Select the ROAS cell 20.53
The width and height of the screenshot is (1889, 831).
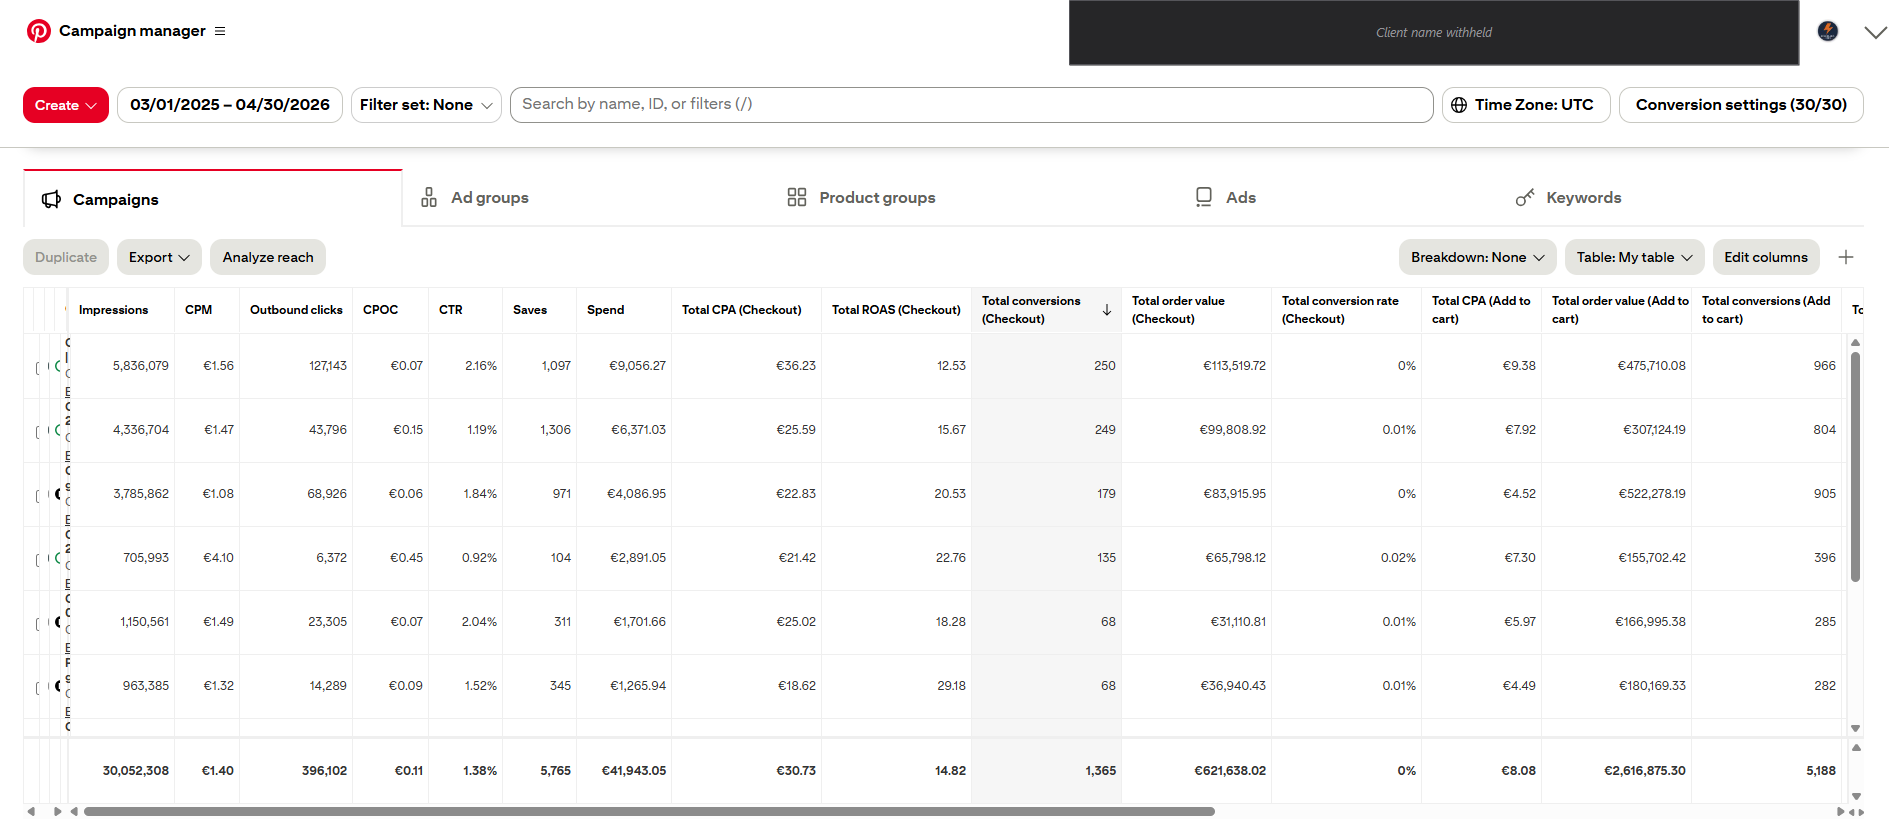point(950,494)
